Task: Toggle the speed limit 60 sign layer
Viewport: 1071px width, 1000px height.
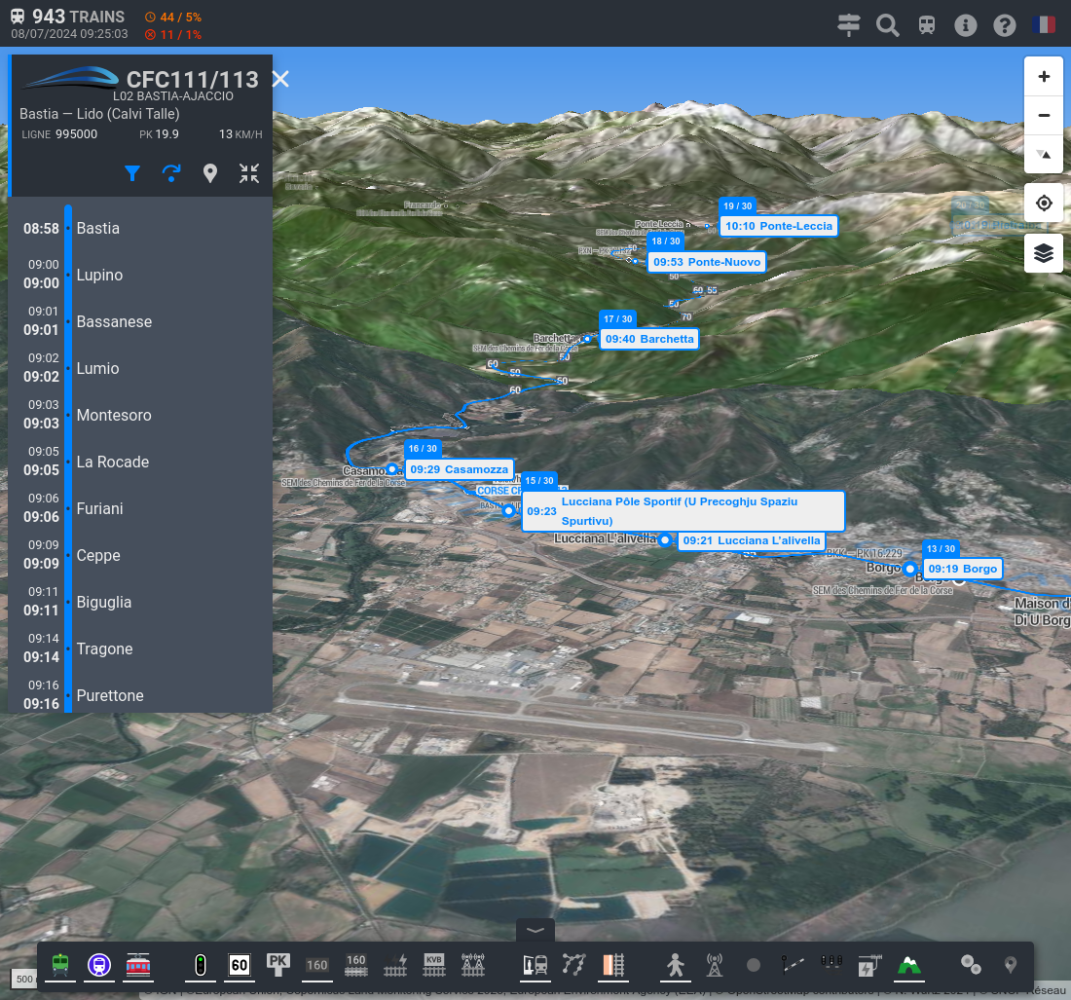Action: point(239,965)
